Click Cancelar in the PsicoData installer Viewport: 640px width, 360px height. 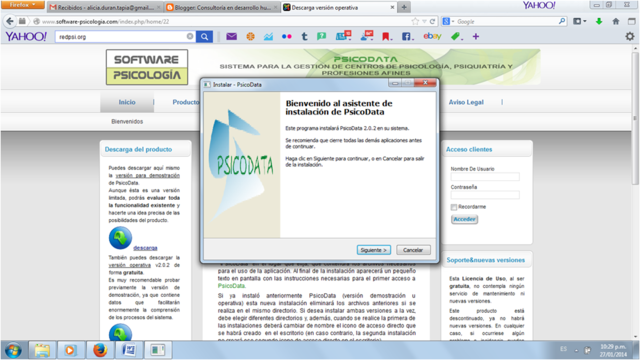click(413, 250)
